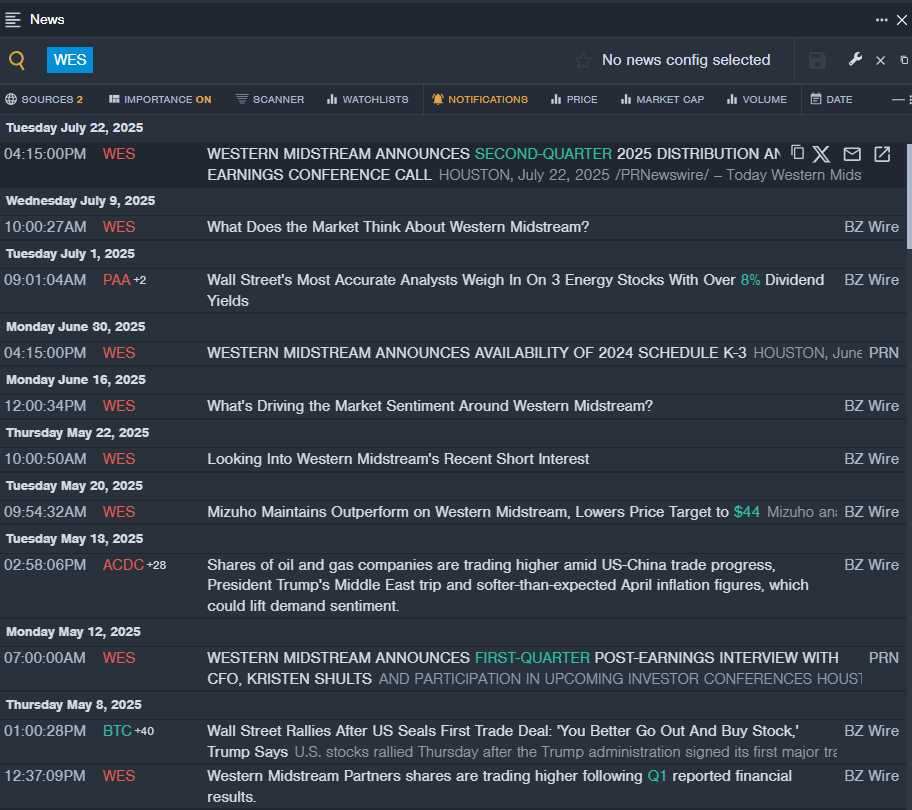
Task: Toggle the Notifications bell filter
Action: [480, 99]
